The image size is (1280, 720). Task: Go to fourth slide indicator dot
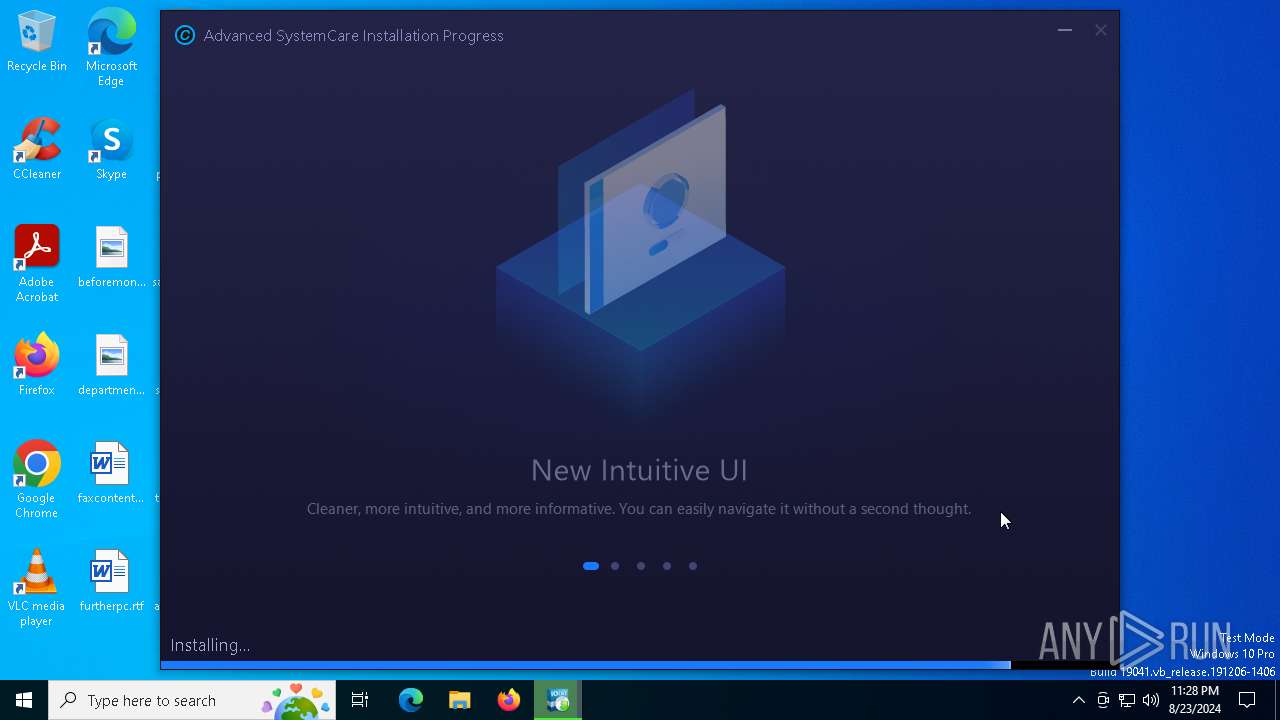tap(667, 566)
